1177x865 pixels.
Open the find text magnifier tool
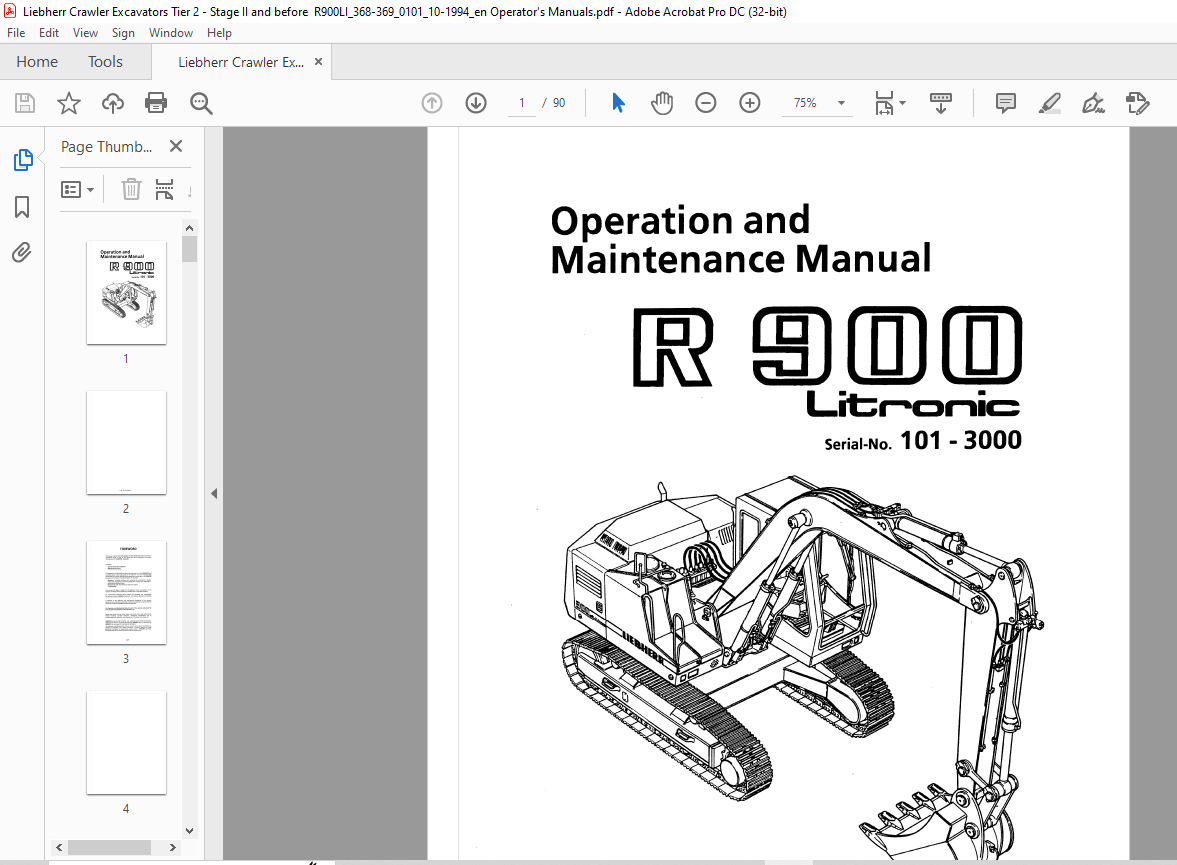pos(201,103)
